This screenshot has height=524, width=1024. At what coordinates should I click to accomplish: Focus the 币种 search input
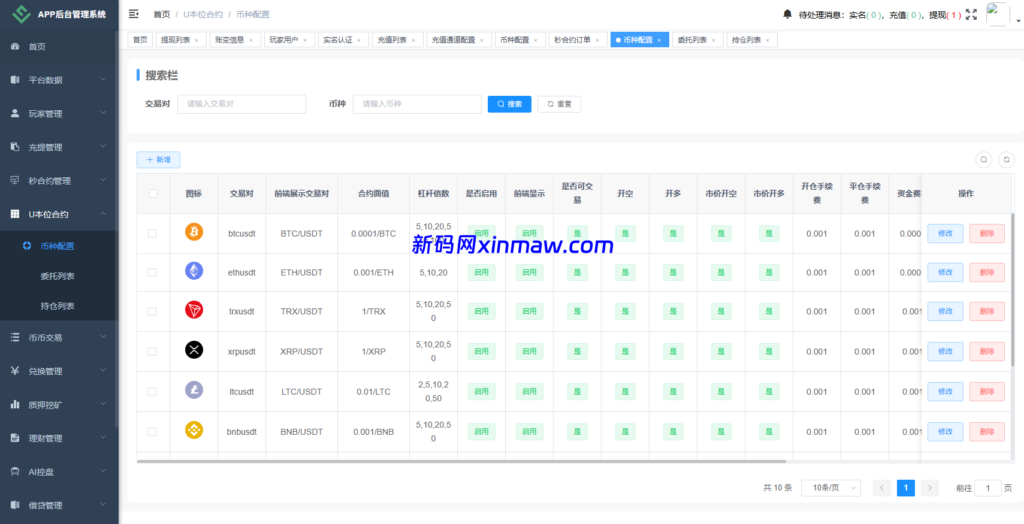(x=417, y=104)
